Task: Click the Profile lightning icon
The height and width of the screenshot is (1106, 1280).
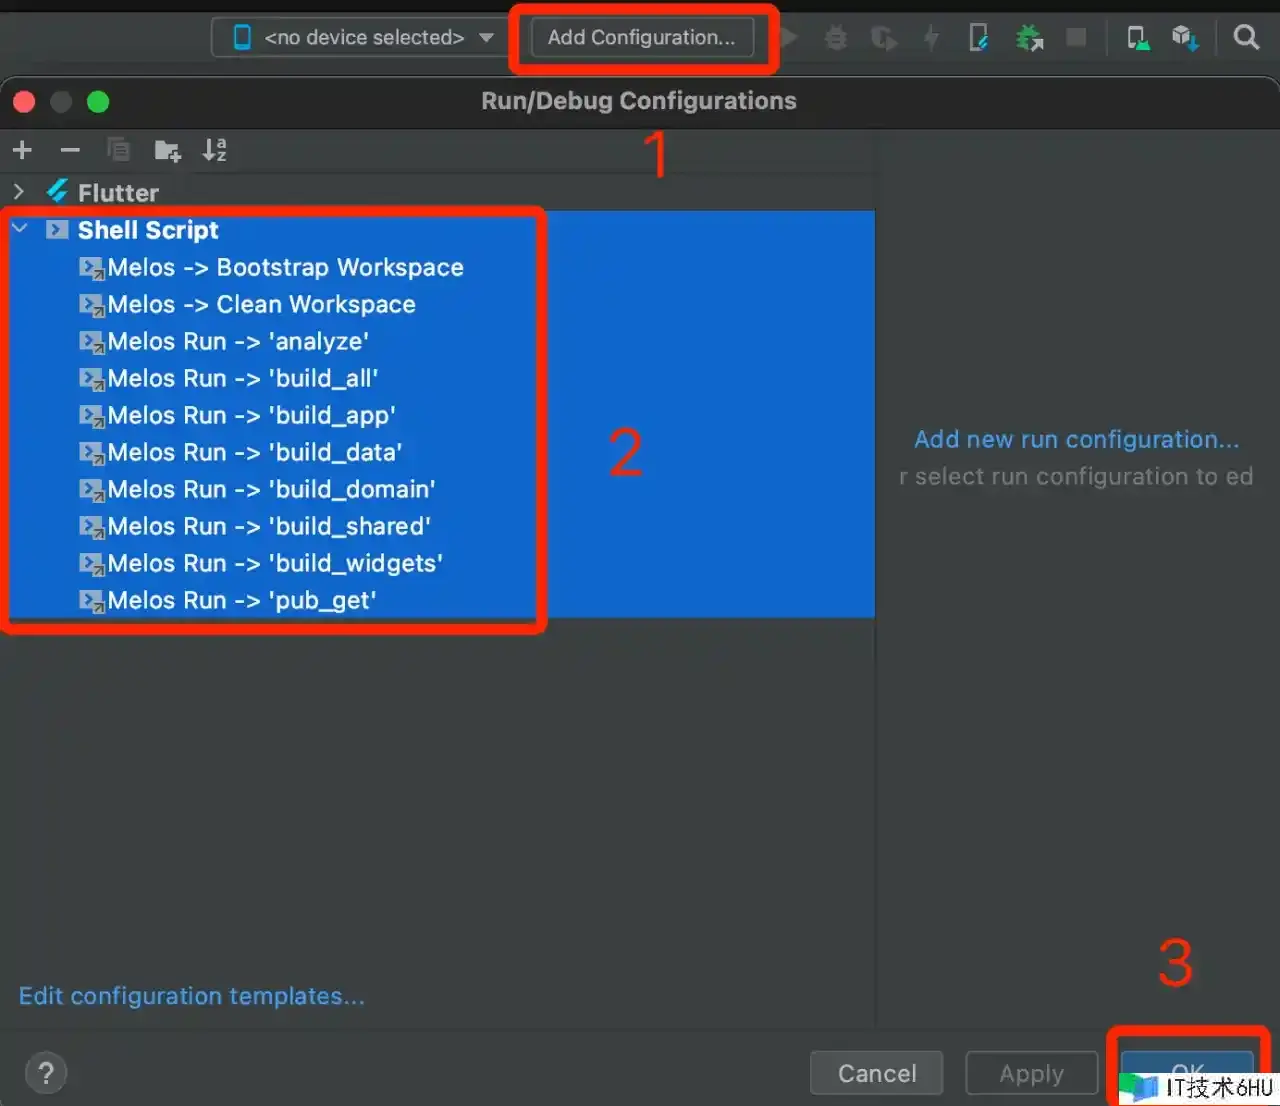Action: [x=931, y=38]
